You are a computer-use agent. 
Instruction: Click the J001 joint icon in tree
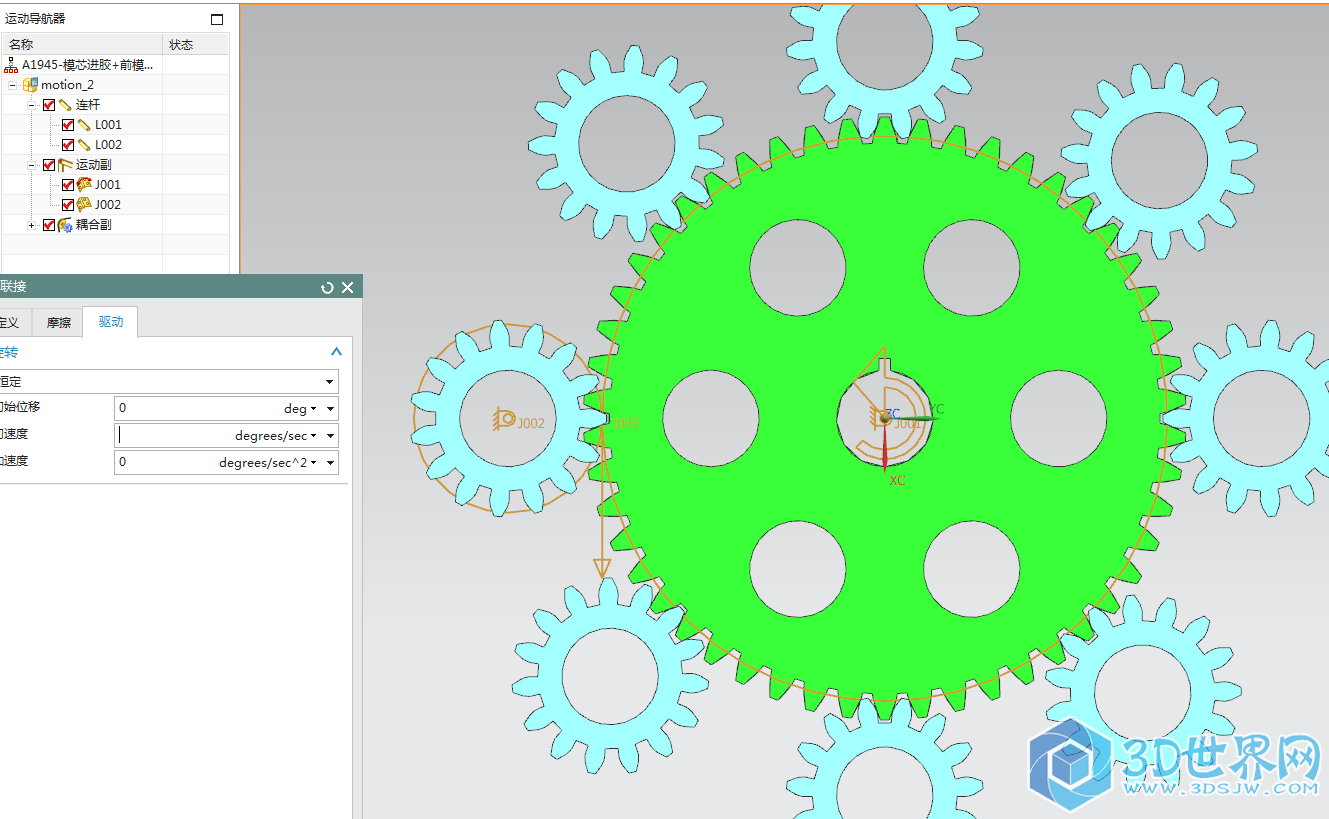(x=84, y=185)
